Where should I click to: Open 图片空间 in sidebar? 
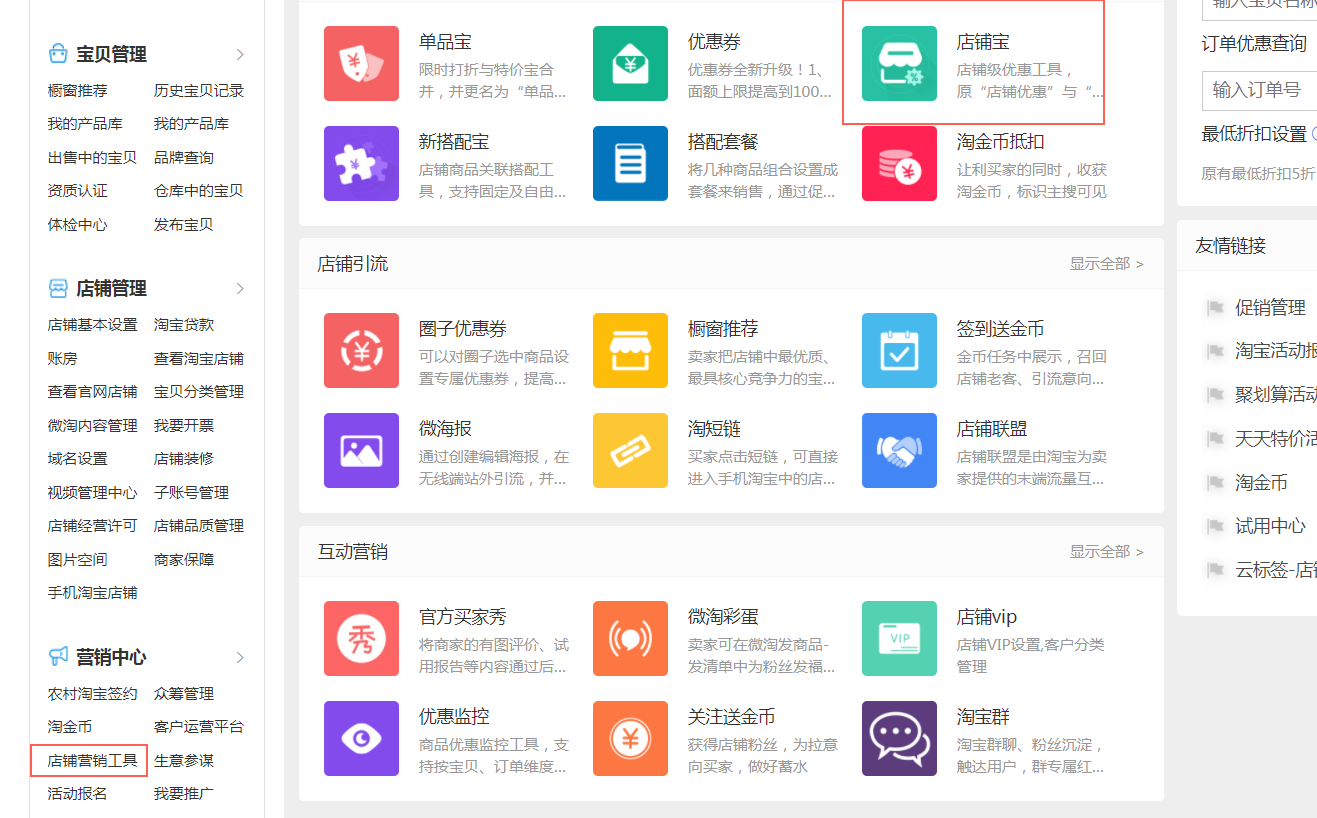78,560
